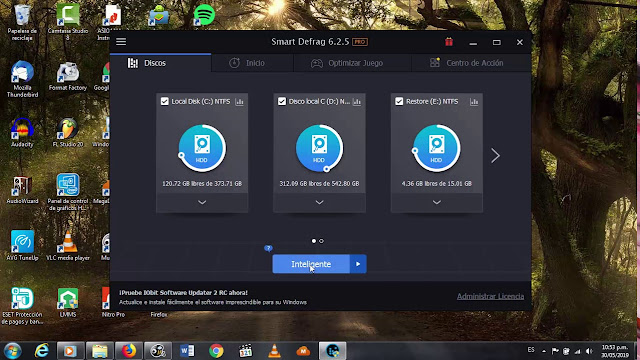Minimize the Smart Defrag window
The image size is (640, 360).
click(473, 42)
